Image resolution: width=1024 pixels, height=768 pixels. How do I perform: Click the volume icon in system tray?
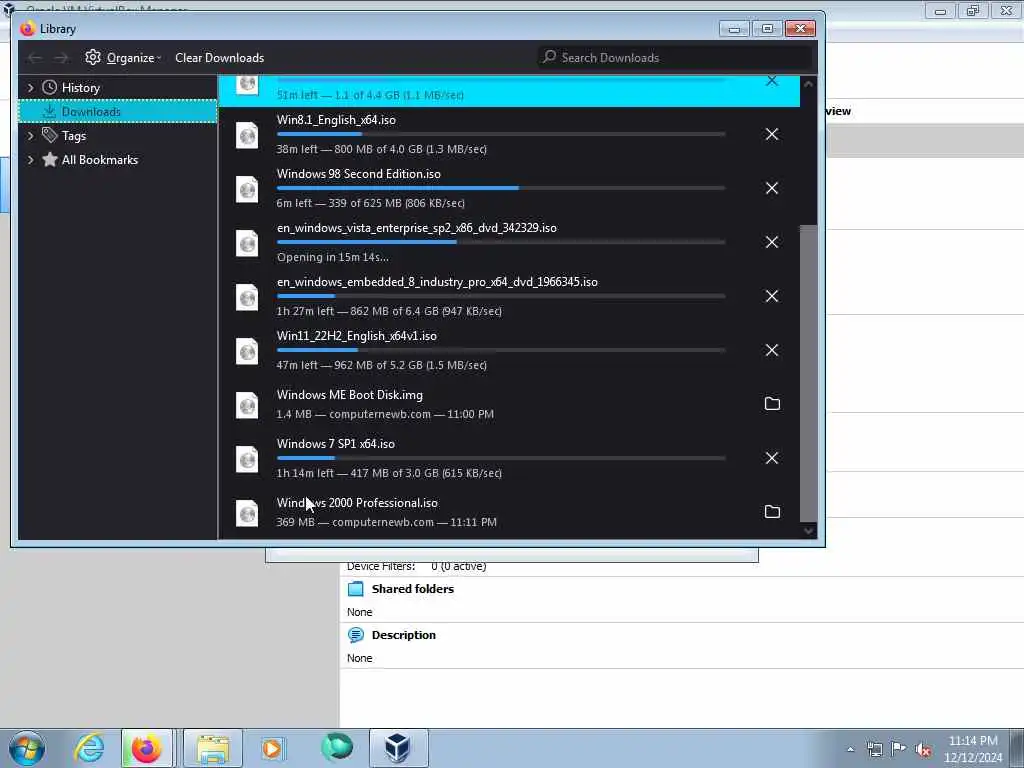923,750
